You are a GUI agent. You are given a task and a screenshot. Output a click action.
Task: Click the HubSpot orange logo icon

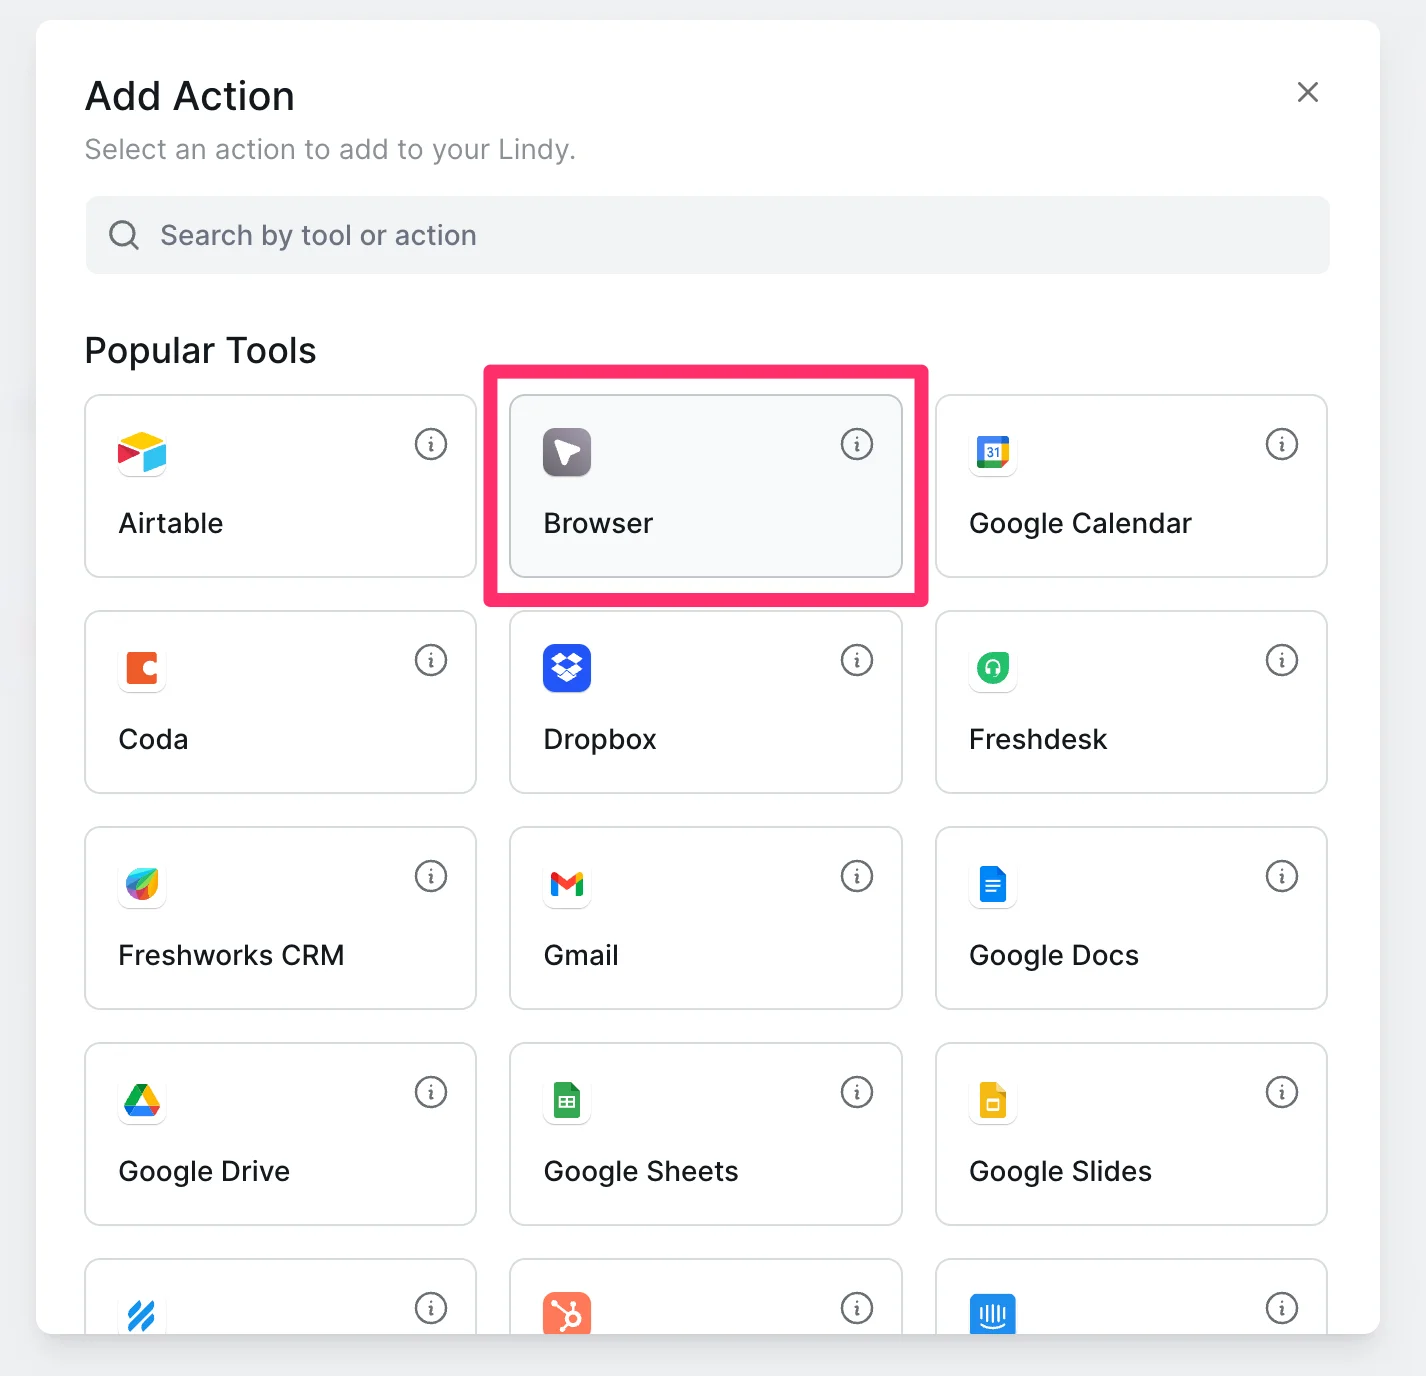pyautogui.click(x=567, y=1314)
